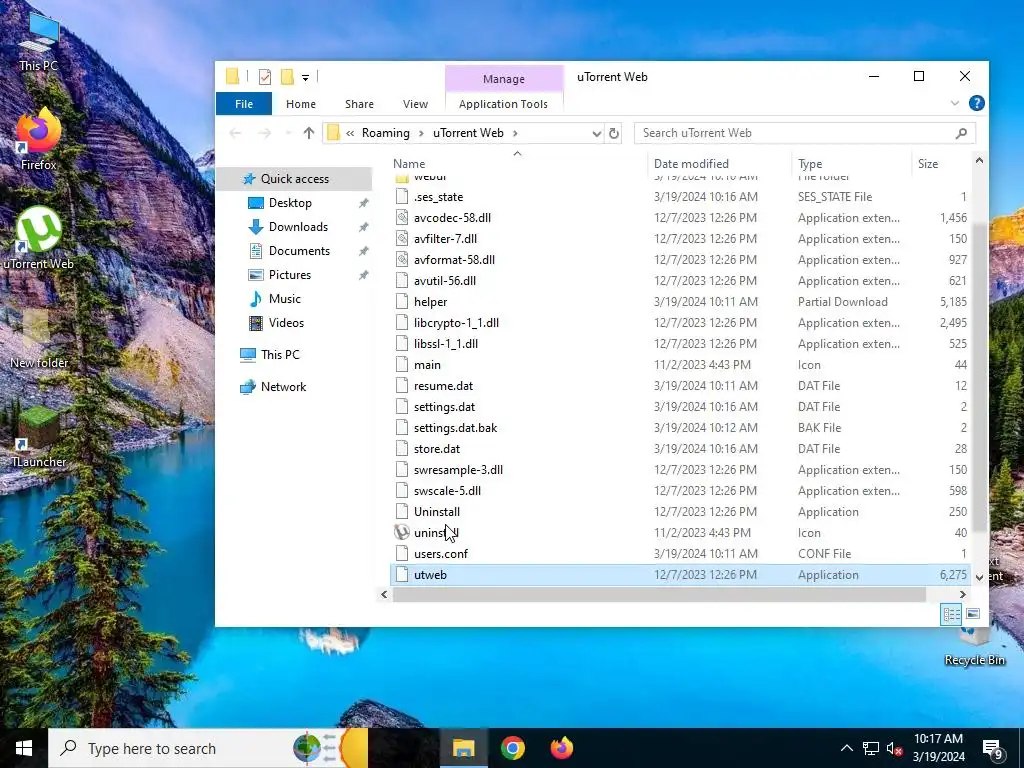Switch to details view layout icon
This screenshot has width=1024, height=768.
pyautogui.click(x=951, y=614)
